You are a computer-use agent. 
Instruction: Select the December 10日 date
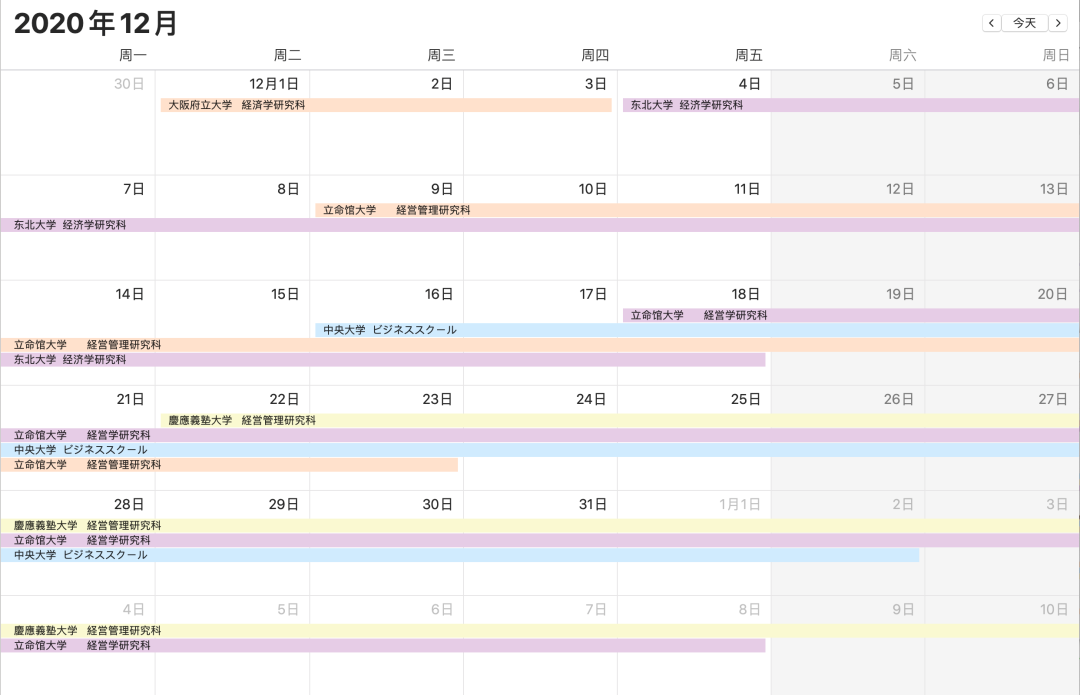tap(592, 189)
